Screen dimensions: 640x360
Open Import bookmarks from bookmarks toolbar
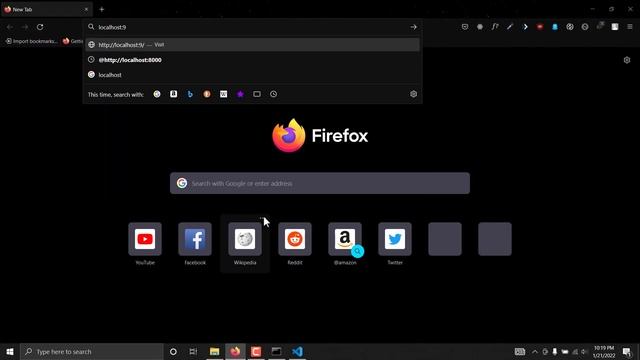(31, 41)
